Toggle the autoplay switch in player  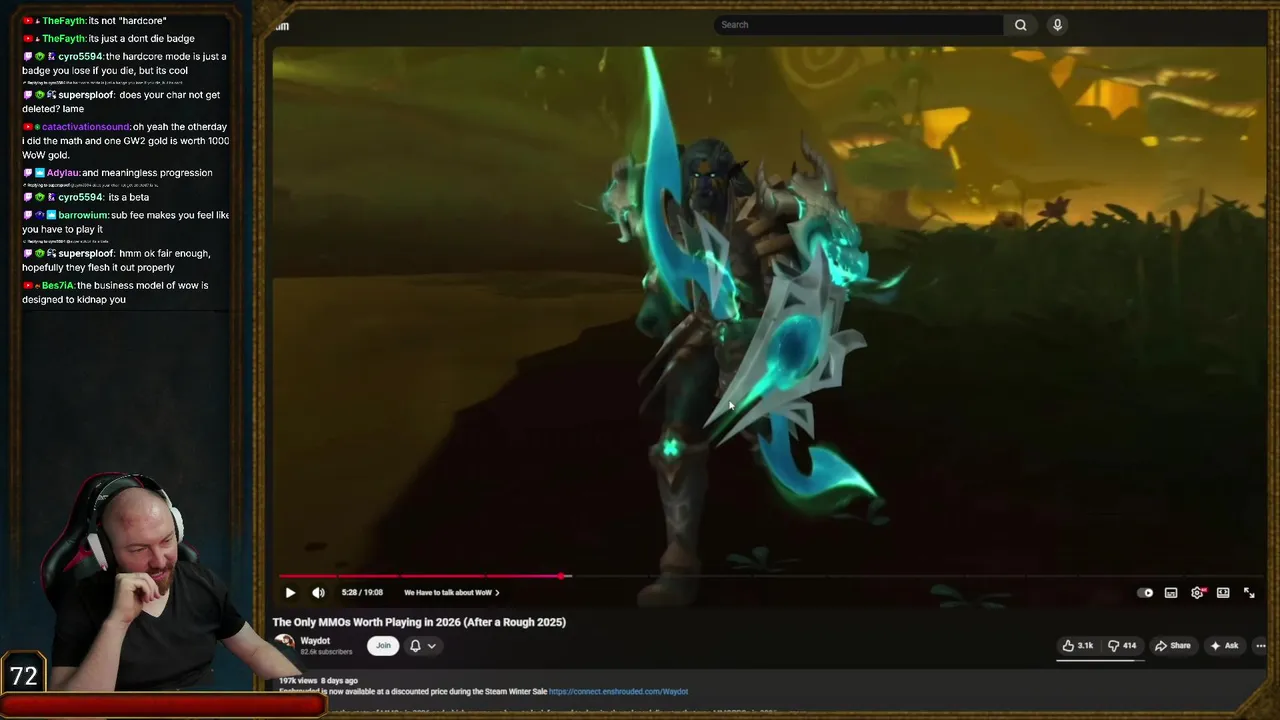click(1146, 593)
